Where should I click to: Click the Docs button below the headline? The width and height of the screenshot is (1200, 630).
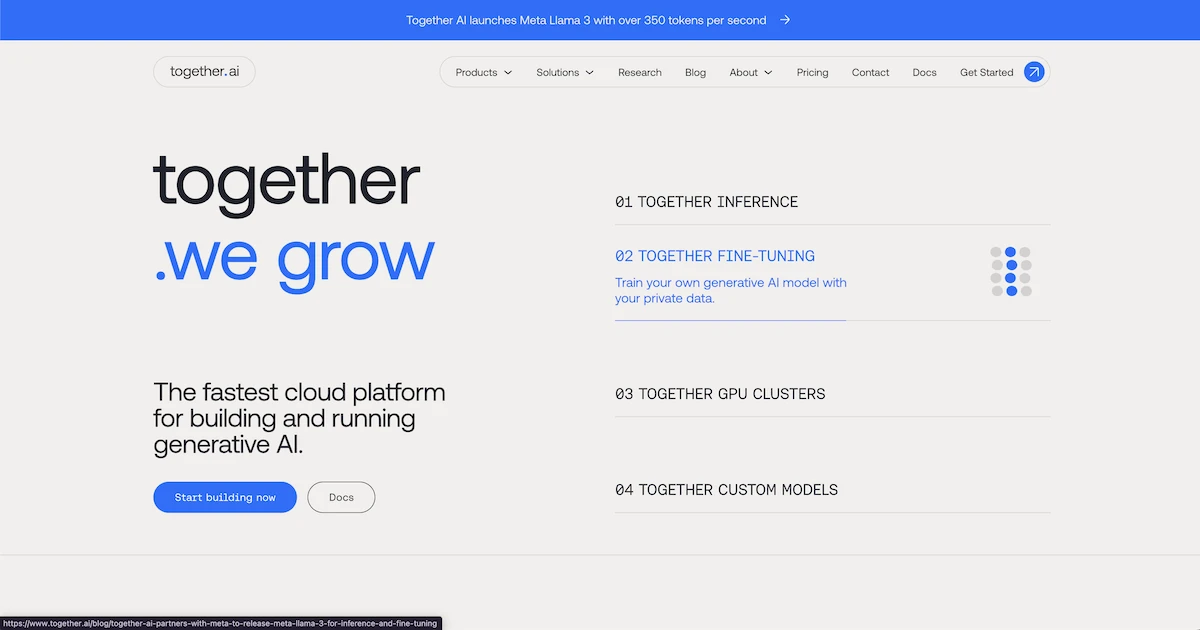click(x=341, y=497)
